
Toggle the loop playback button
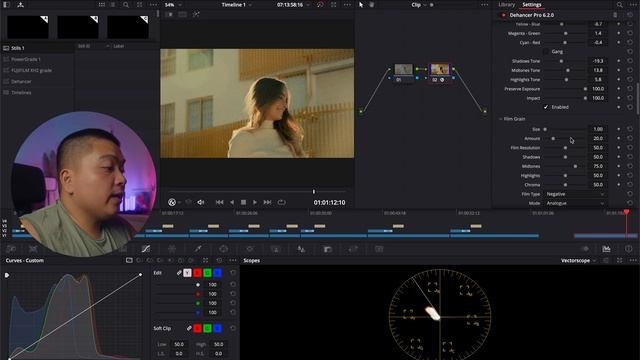[282, 202]
